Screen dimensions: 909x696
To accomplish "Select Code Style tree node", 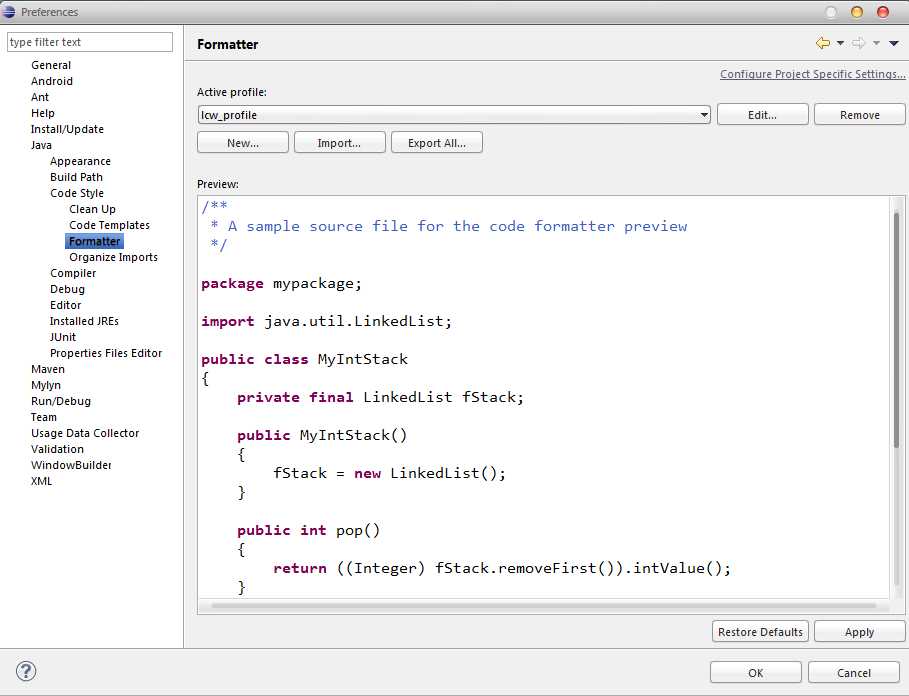I will [77, 193].
